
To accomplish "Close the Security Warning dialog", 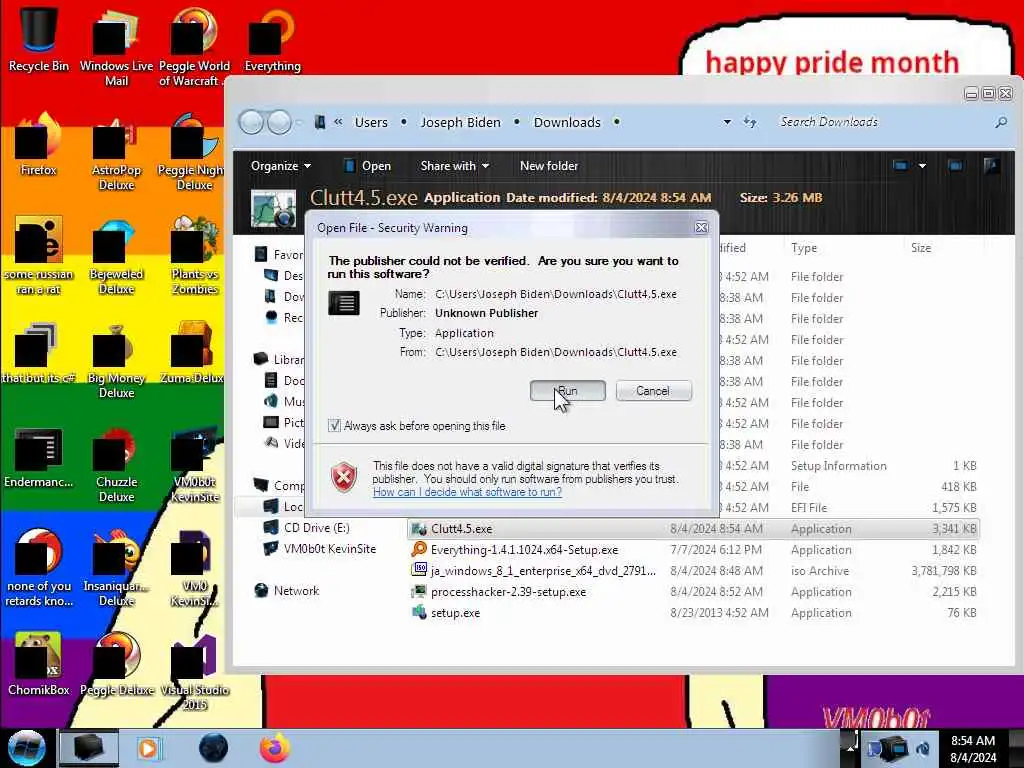I will pyautogui.click(x=701, y=227).
